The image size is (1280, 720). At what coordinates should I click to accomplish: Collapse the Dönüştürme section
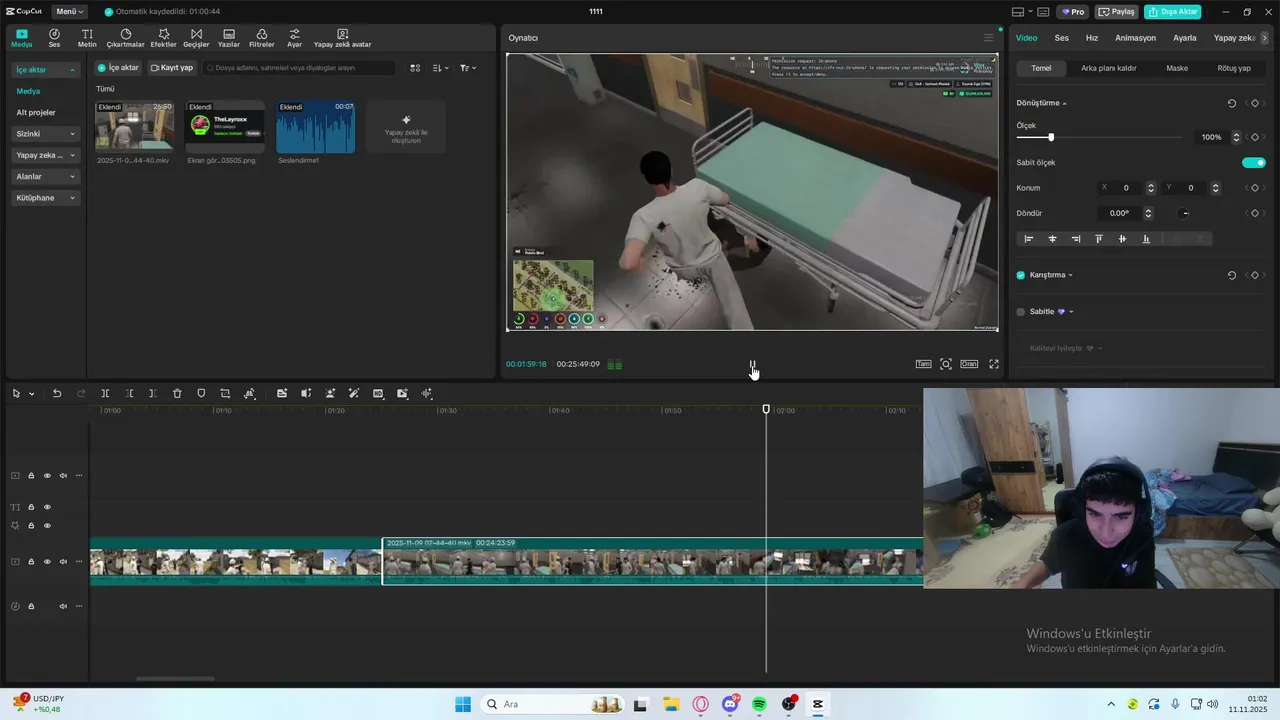coord(1064,104)
